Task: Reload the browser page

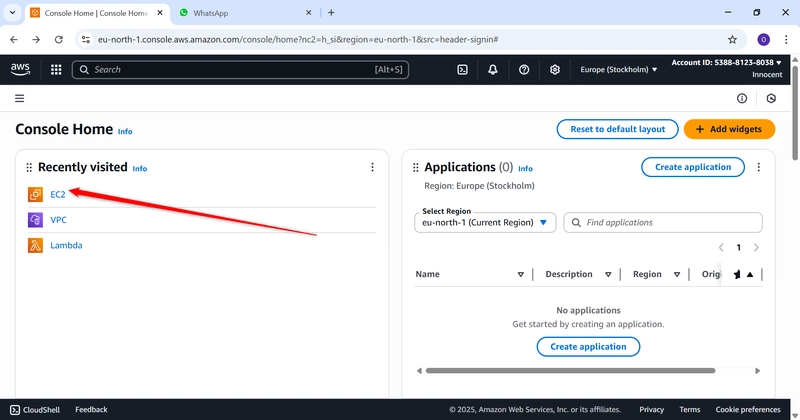Action: tap(59, 39)
